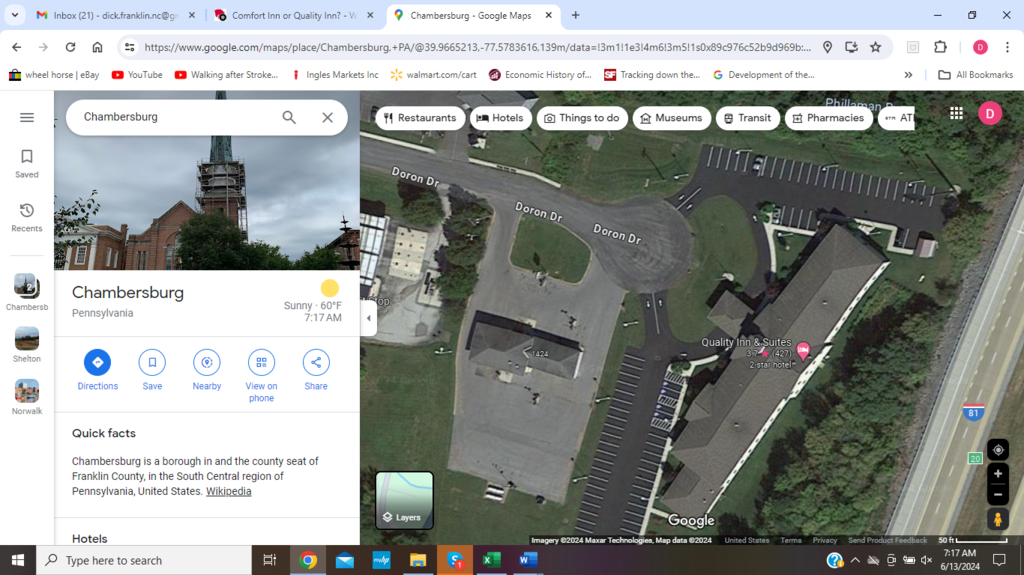
Task: Open the Windows Start menu
Action: pos(18,560)
